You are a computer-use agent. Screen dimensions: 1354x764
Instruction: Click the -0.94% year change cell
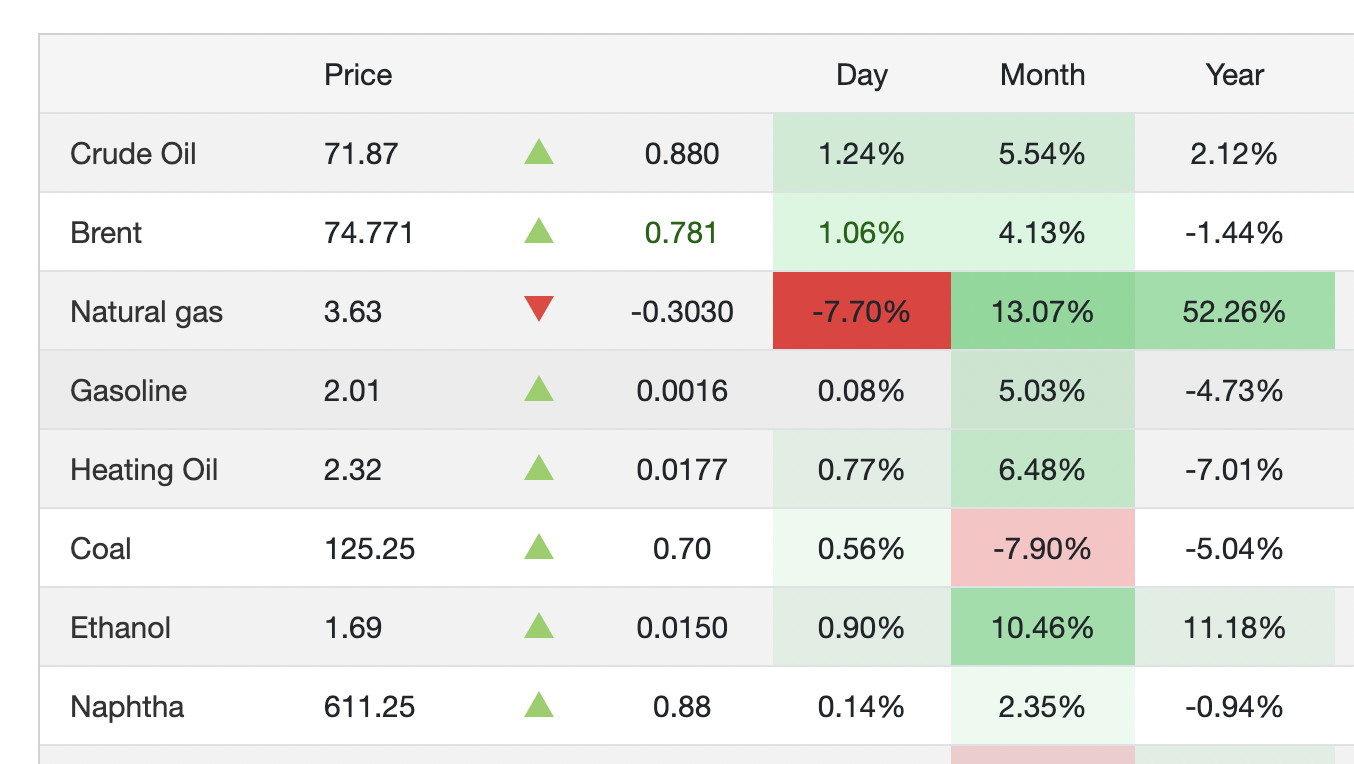(x=1235, y=706)
